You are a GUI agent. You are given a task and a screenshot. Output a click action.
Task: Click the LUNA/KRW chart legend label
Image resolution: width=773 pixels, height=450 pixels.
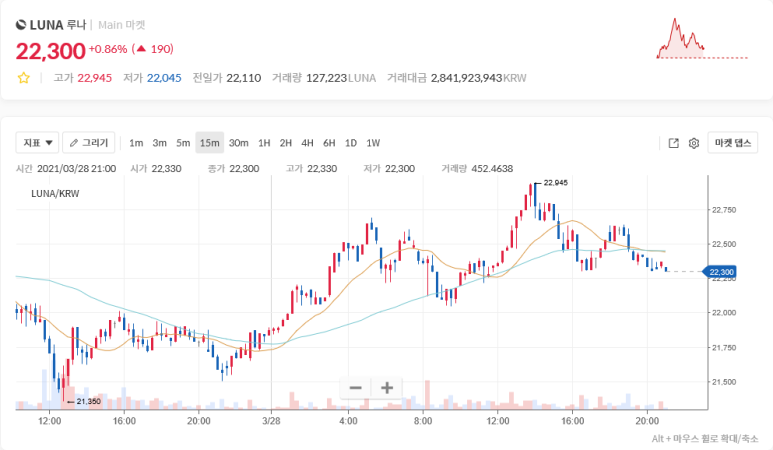pos(55,194)
